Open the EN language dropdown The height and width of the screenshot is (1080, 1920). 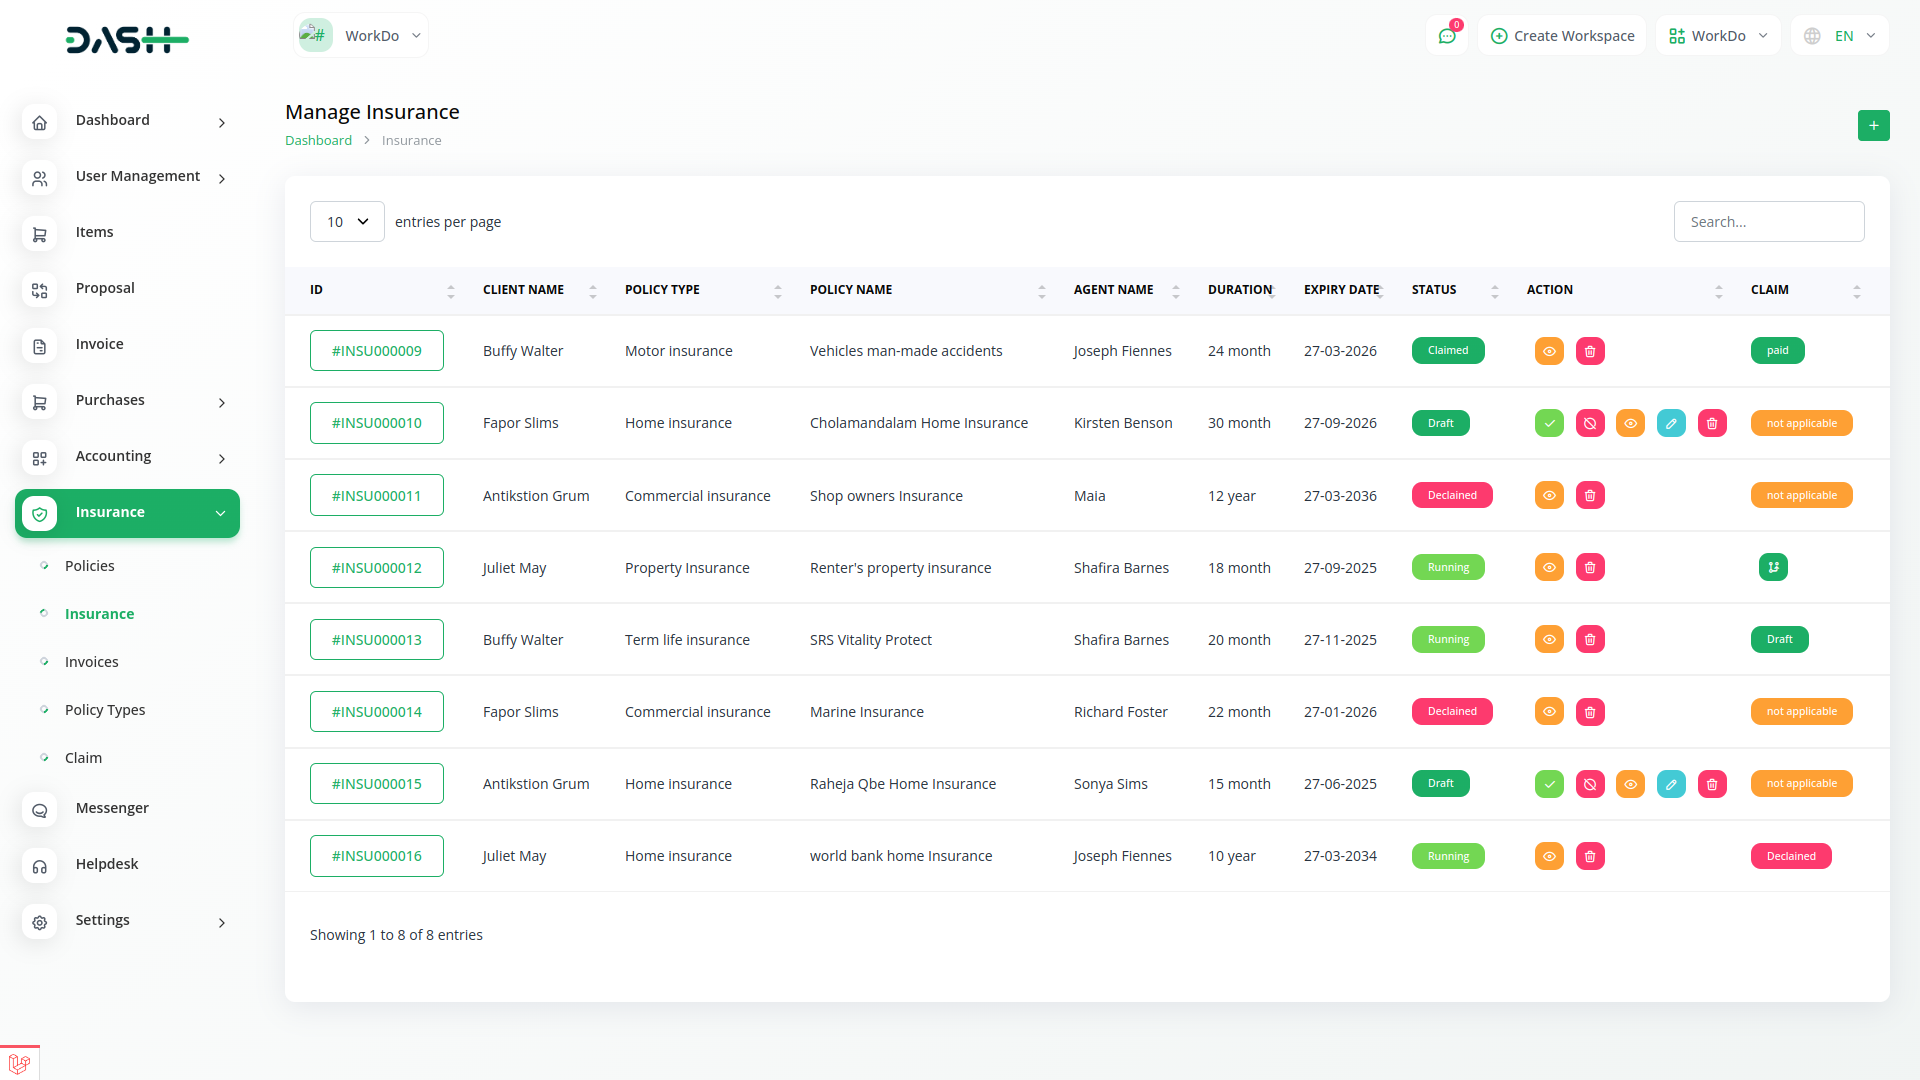pos(1840,36)
